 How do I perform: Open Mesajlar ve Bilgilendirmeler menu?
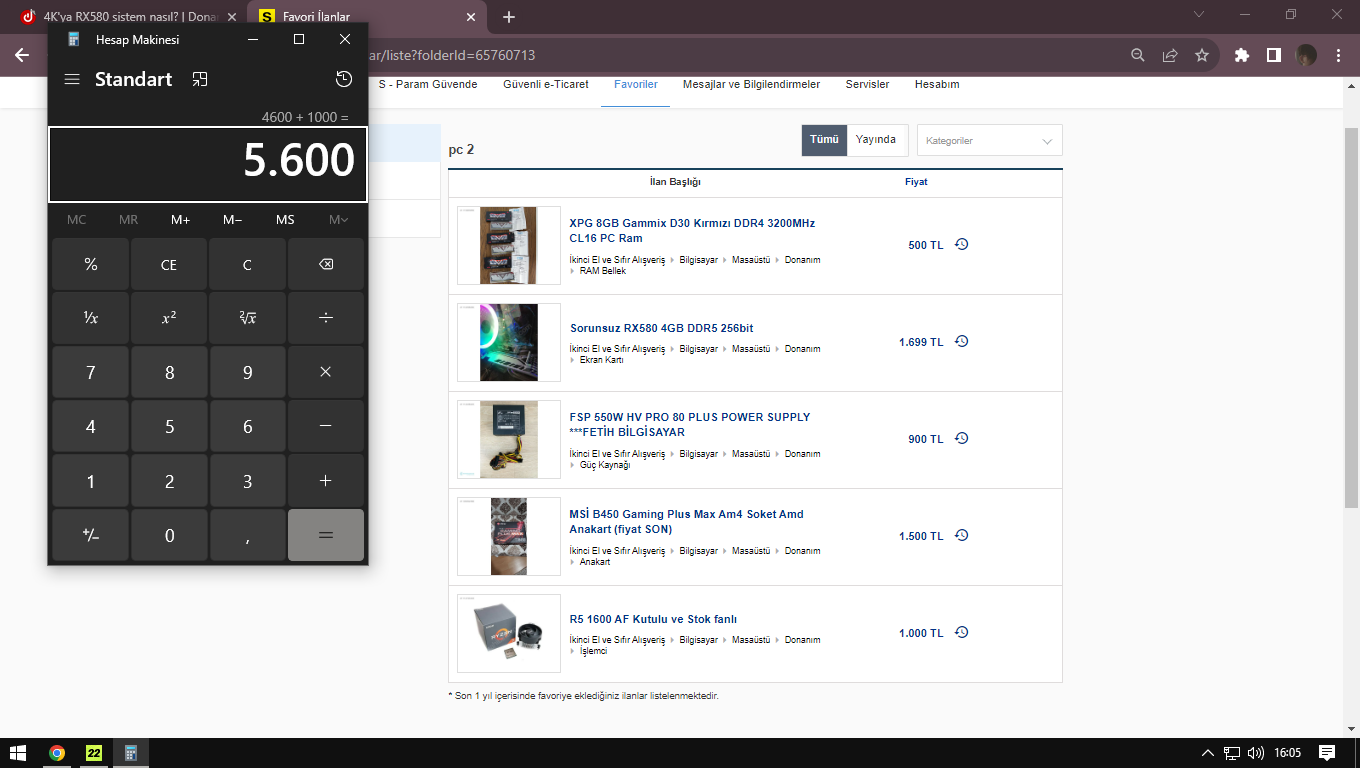click(x=751, y=85)
